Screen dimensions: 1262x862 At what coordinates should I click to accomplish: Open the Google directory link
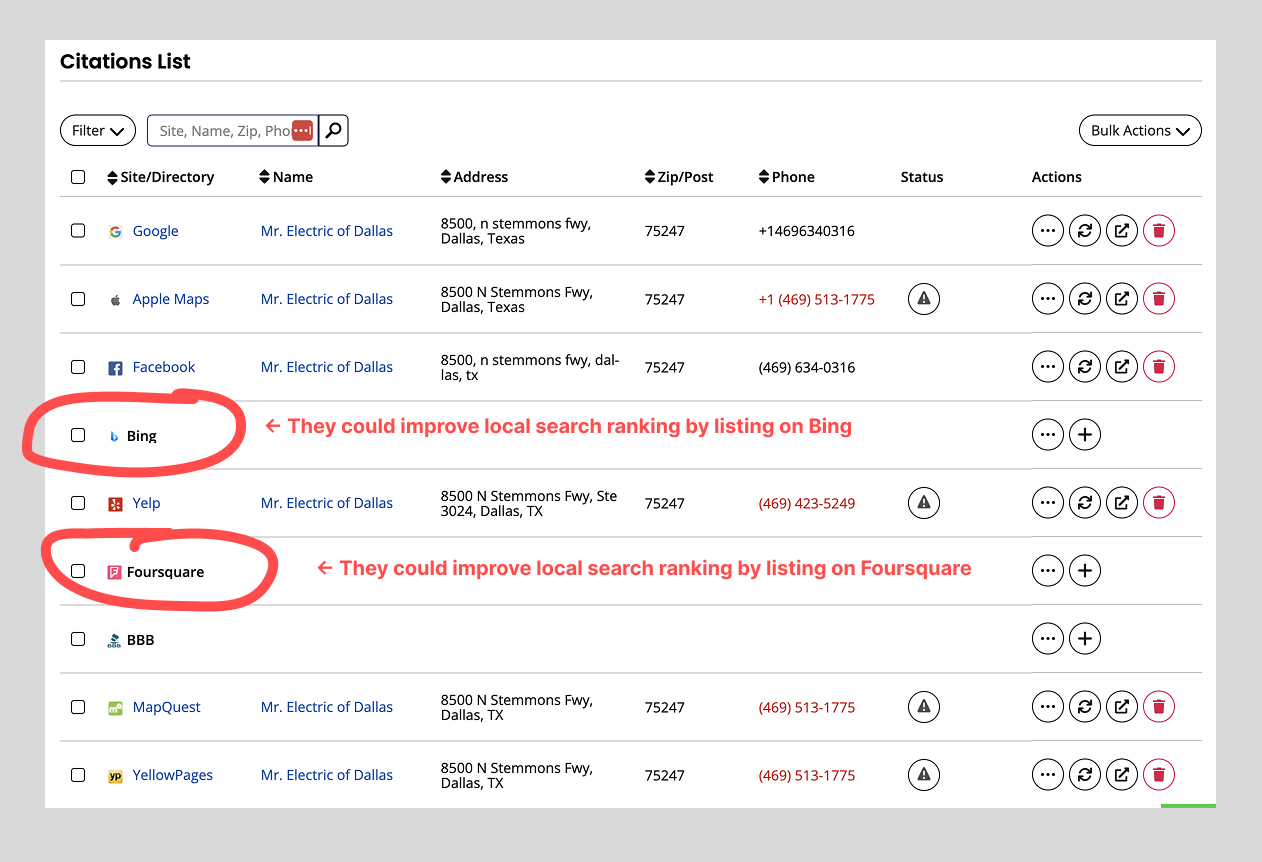(x=156, y=231)
